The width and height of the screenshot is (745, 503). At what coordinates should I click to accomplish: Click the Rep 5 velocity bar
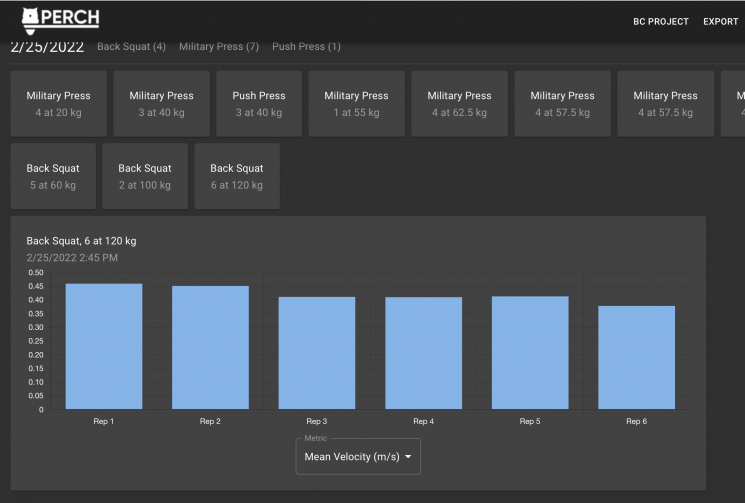530,352
